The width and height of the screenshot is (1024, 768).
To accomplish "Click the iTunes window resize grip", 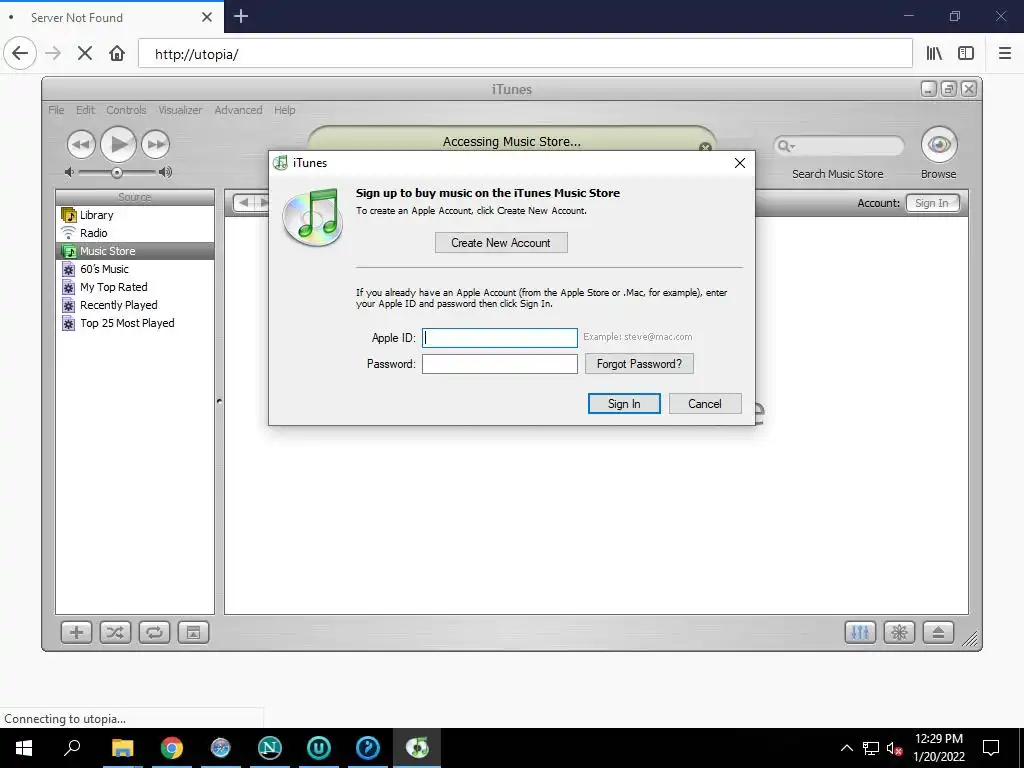I will click(971, 639).
